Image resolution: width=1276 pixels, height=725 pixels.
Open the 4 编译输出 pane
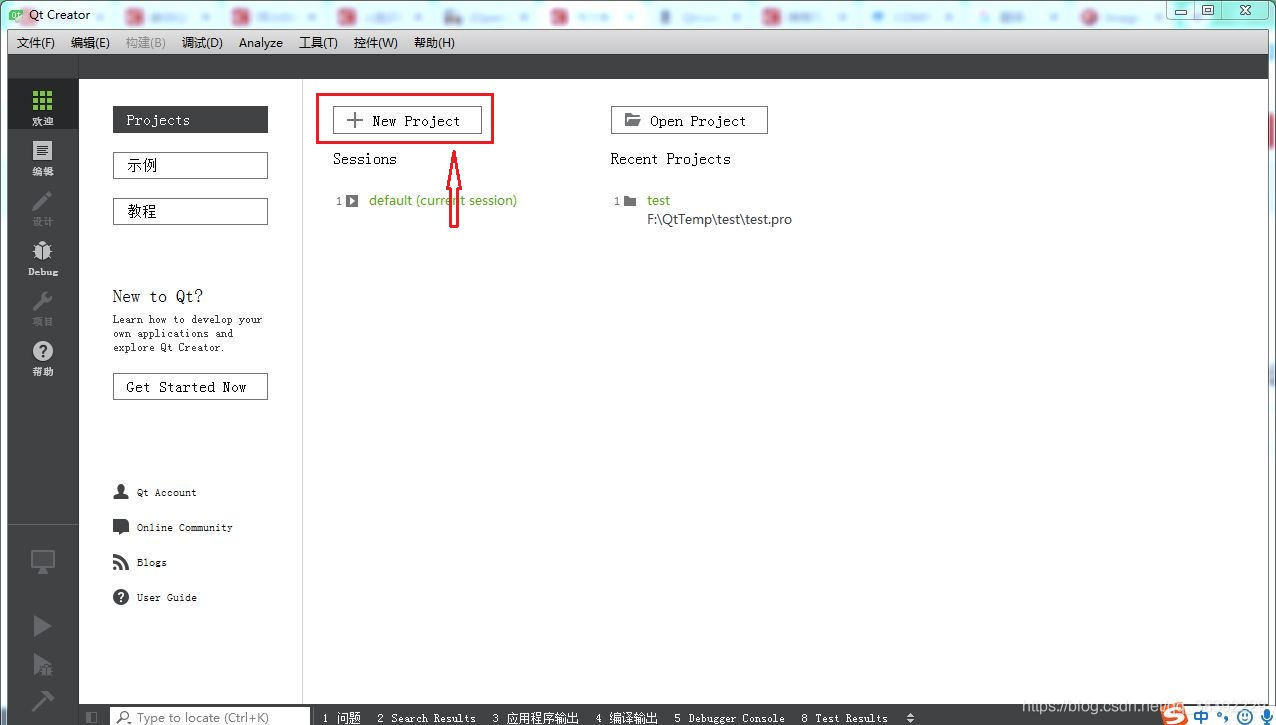pos(626,717)
